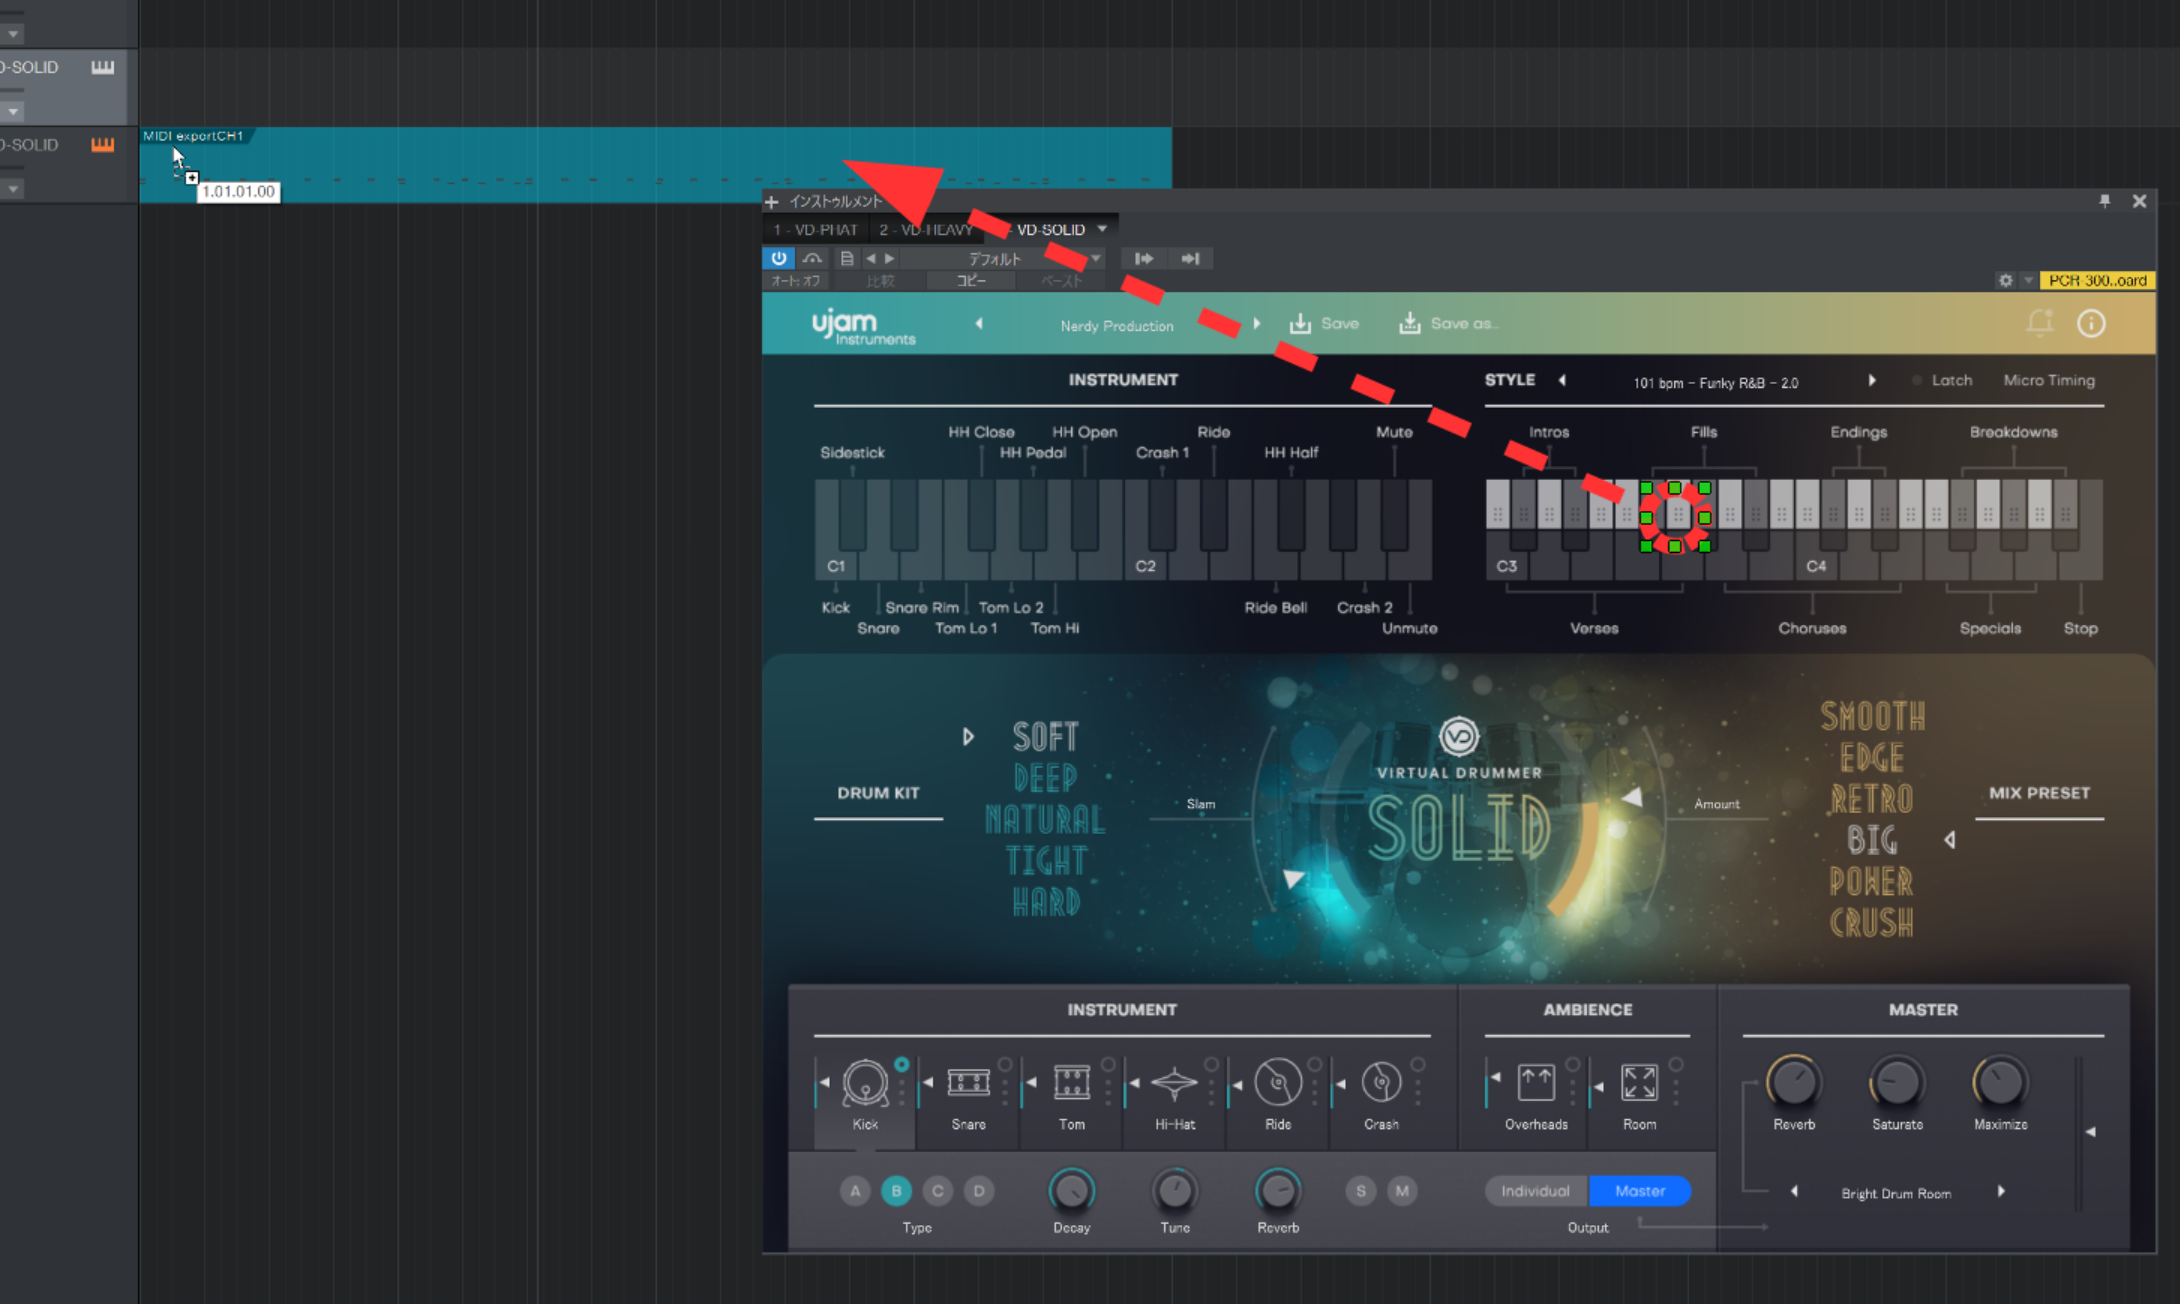Click the white instrument icon on top D-SOLID track
Image resolution: width=2180 pixels, height=1304 pixels.
coord(103,67)
